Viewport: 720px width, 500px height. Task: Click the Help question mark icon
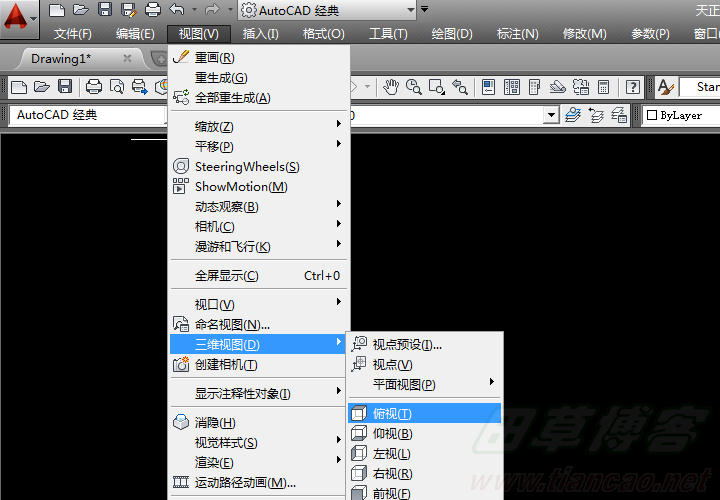(633, 87)
